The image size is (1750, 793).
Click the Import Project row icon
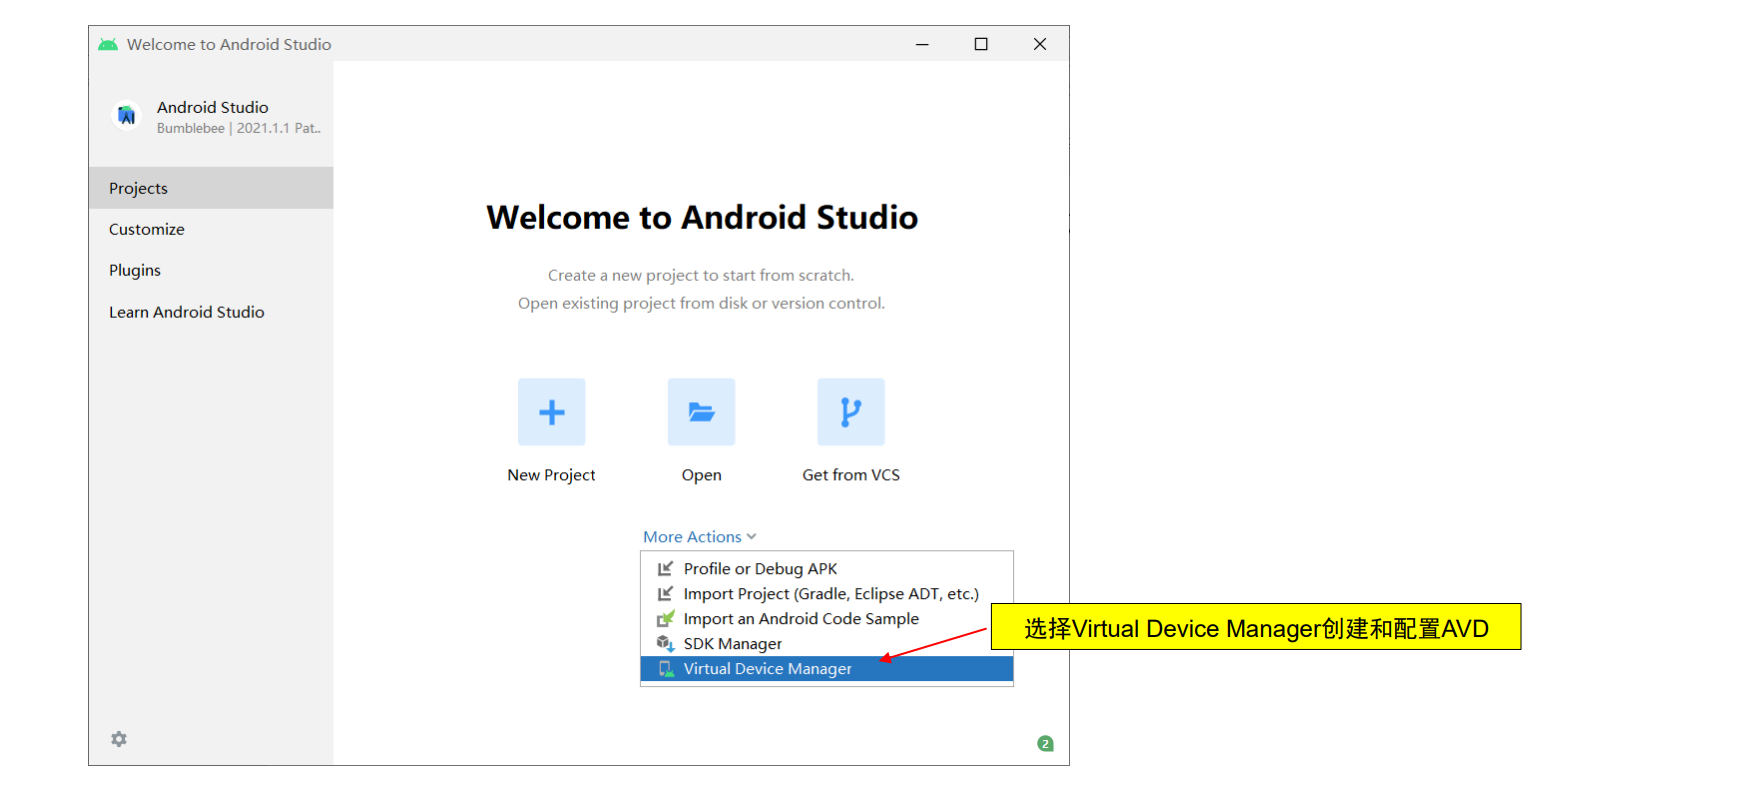tap(665, 594)
